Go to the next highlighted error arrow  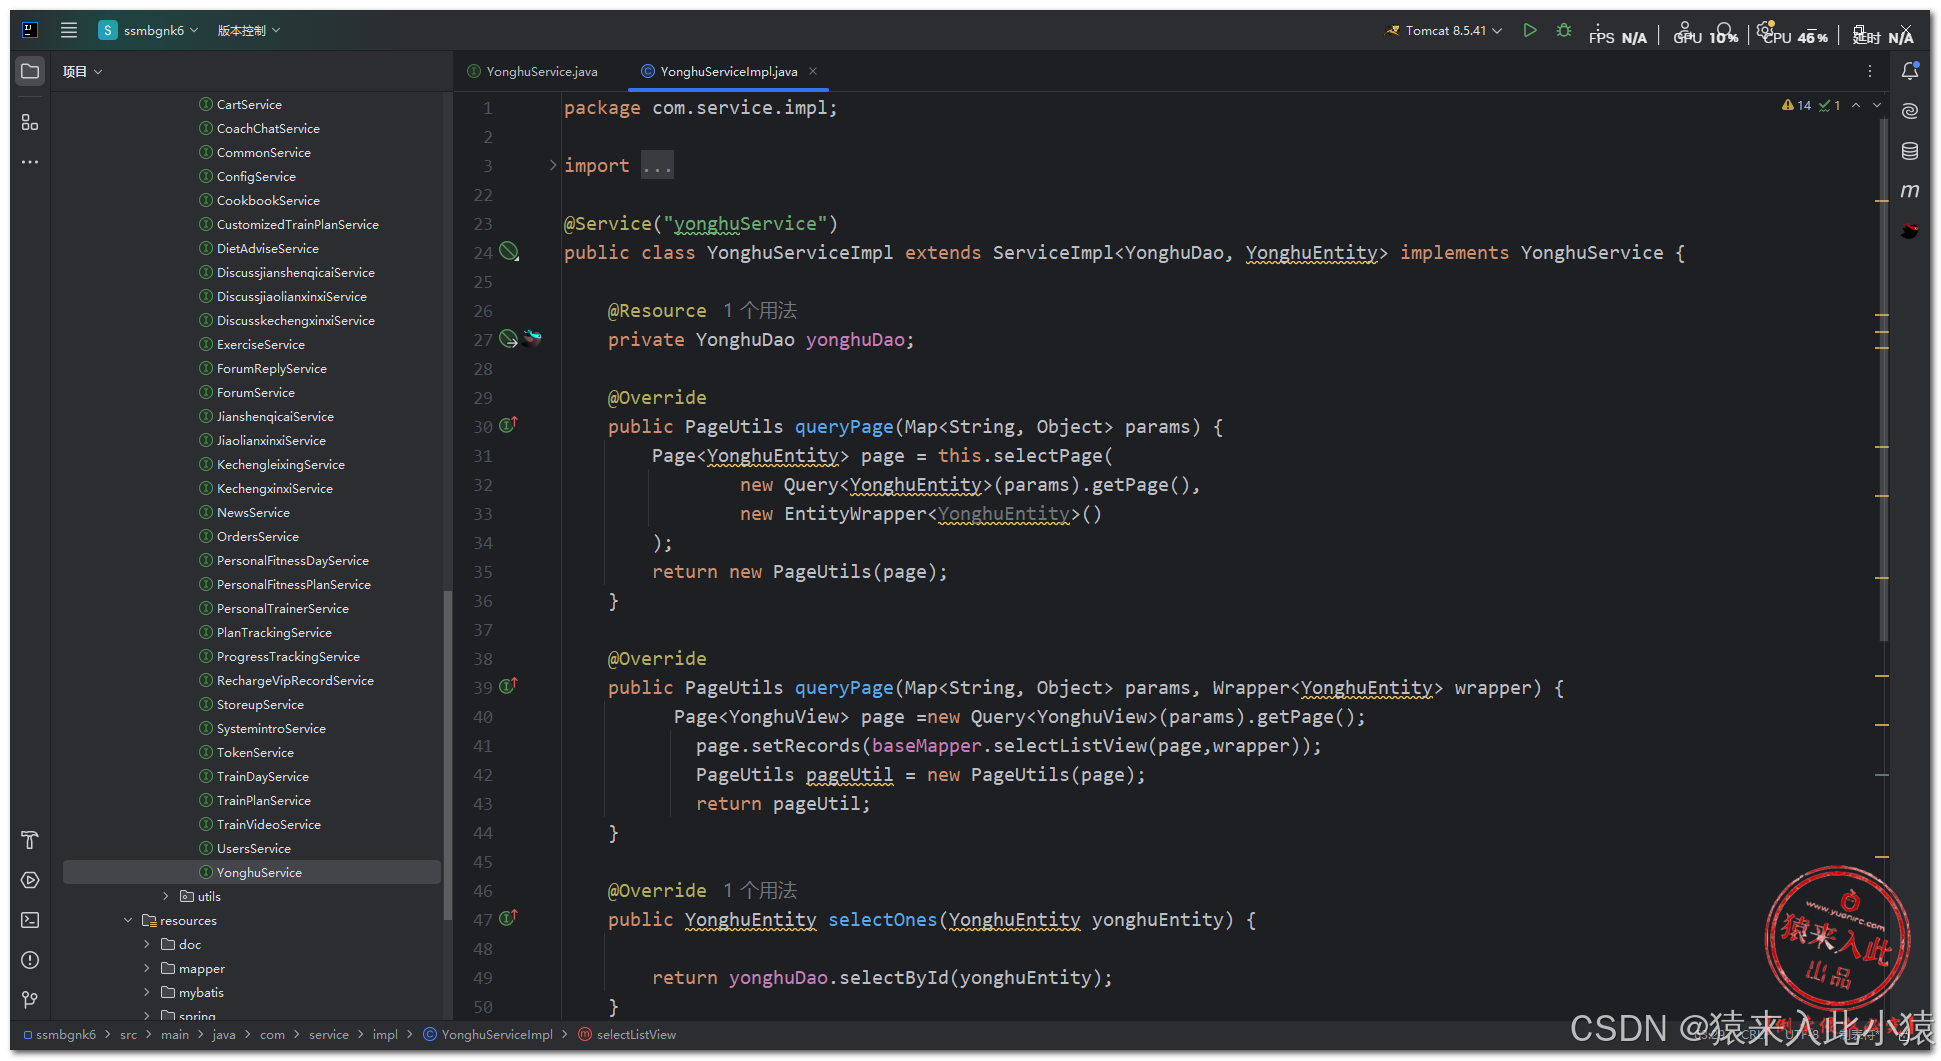click(x=1877, y=105)
